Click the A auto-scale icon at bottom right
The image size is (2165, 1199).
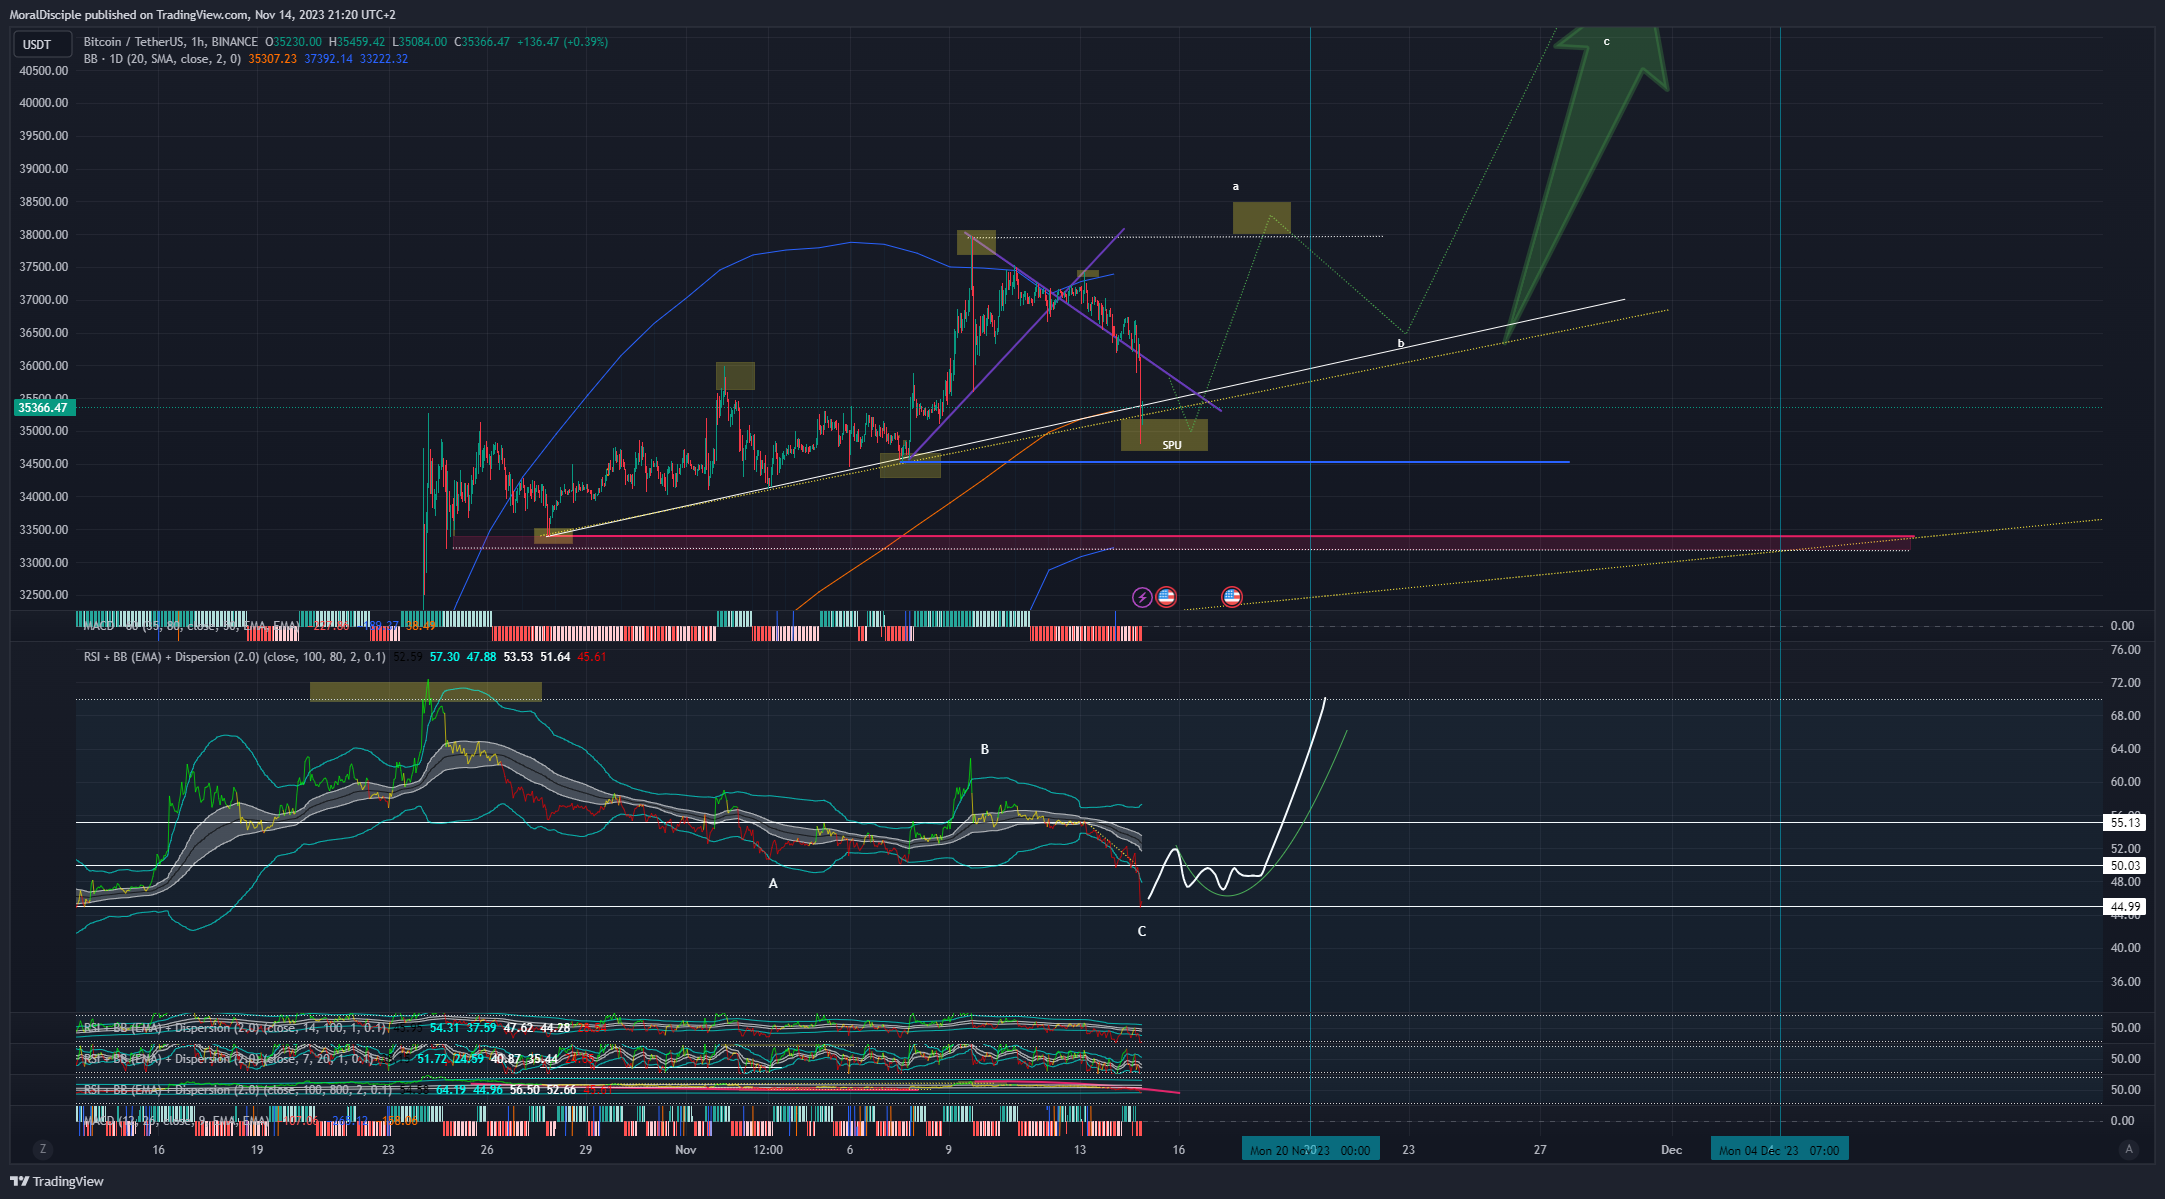point(2129,1149)
